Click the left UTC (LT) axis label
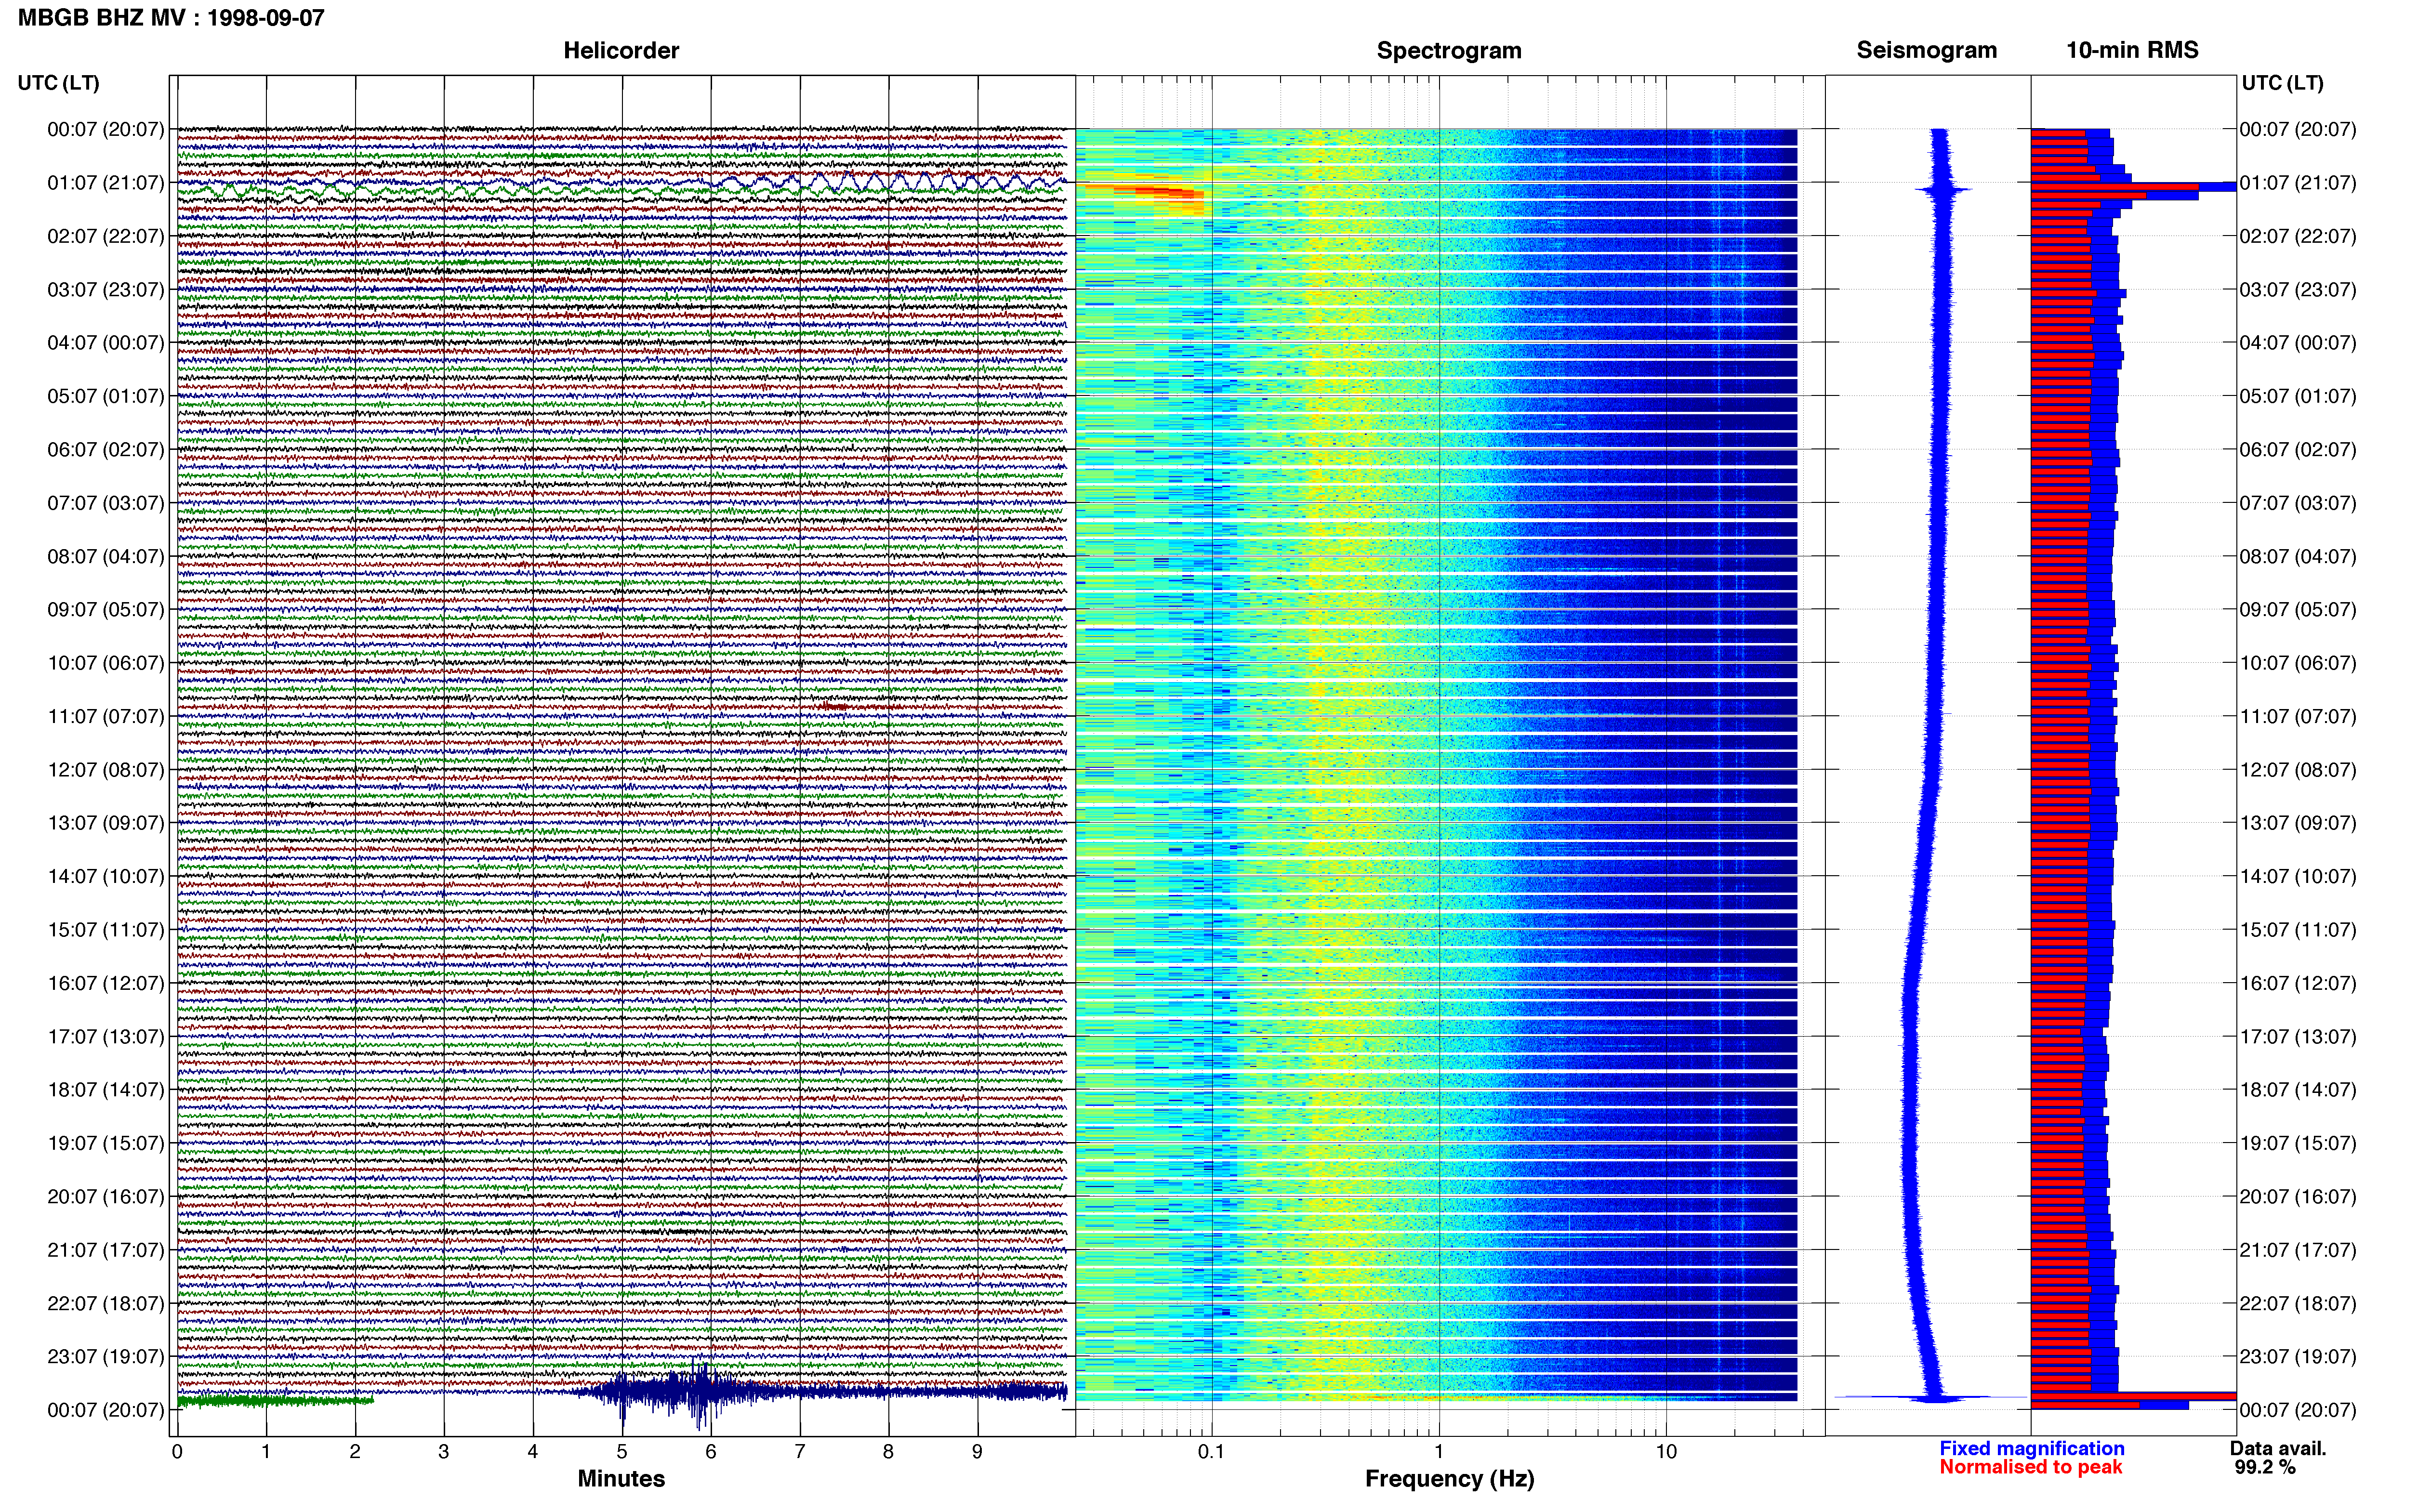Screen dimensions: 2418x1512 pos(58,82)
